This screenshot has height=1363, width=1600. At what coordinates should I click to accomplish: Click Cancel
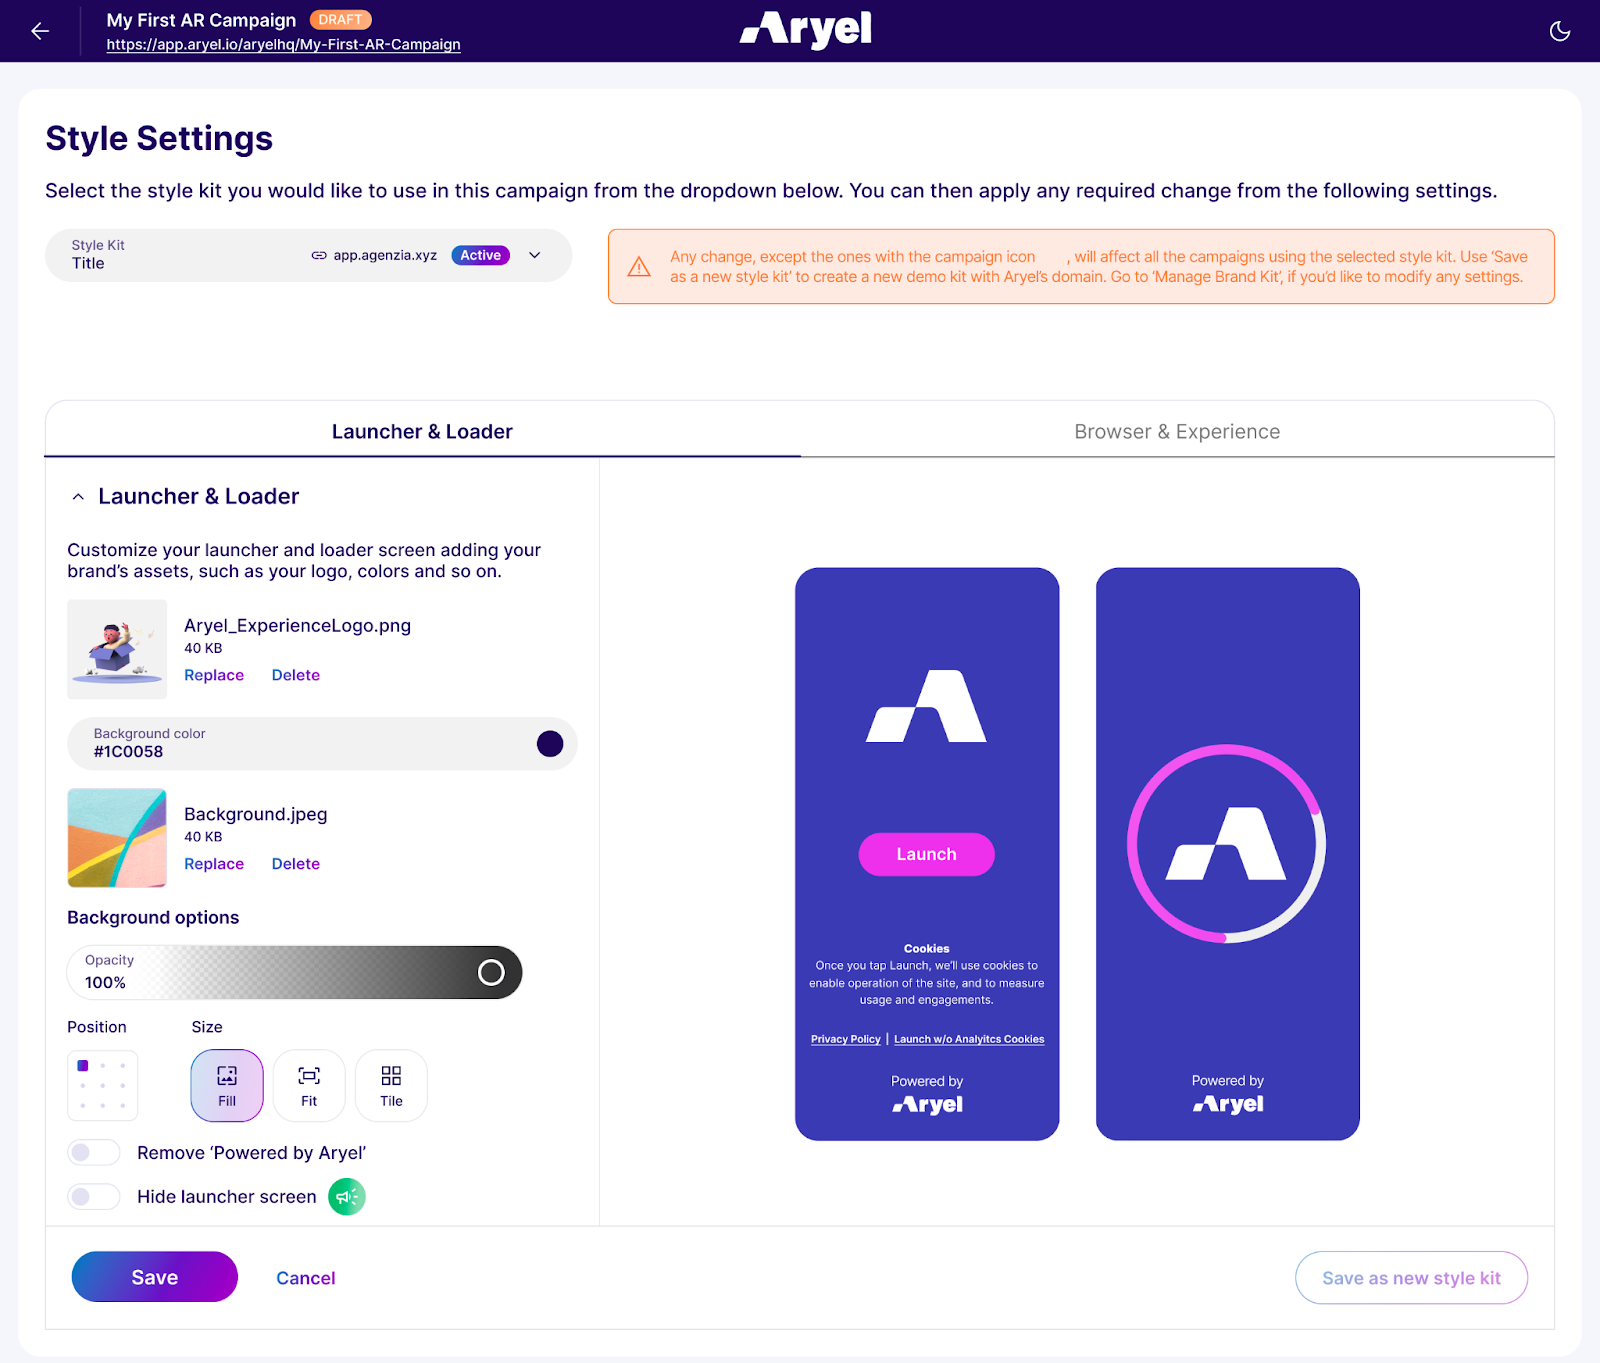306,1278
